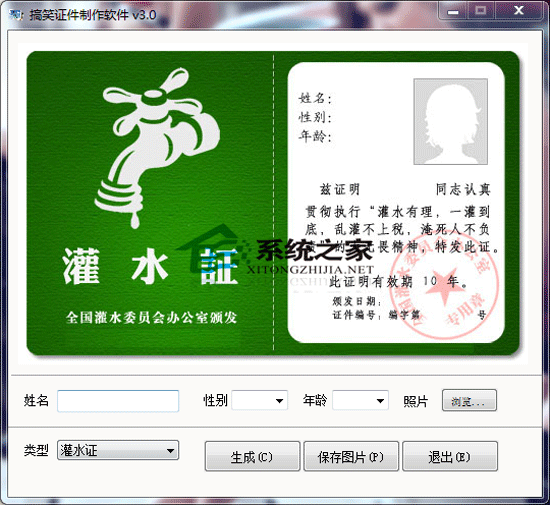Click the red official seal stamp
Image resolution: width=550 pixels, height=505 pixels.
[x=444, y=285]
